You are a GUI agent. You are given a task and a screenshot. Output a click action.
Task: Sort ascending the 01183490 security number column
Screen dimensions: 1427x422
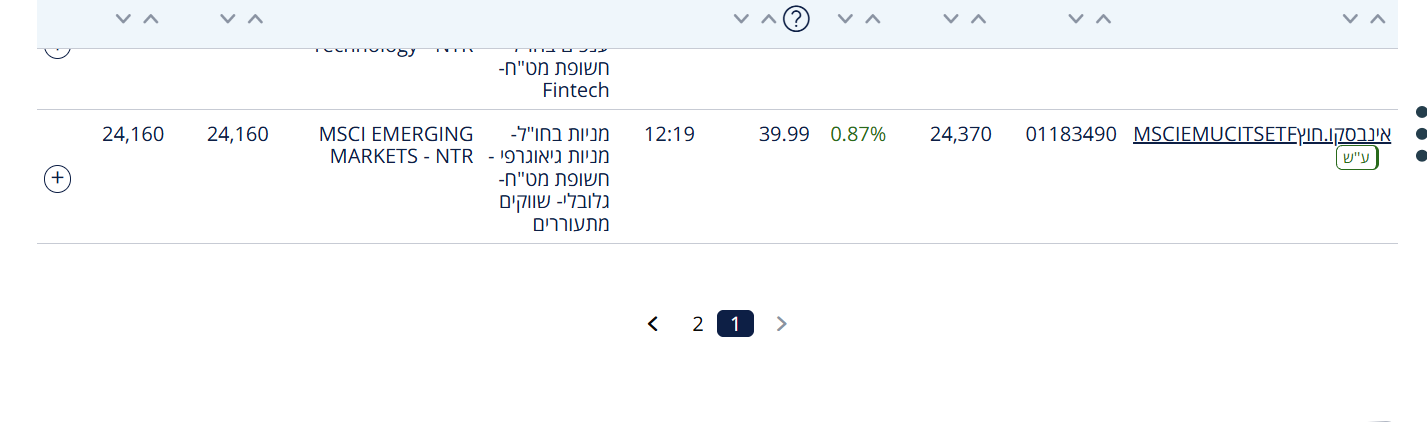(1103, 19)
